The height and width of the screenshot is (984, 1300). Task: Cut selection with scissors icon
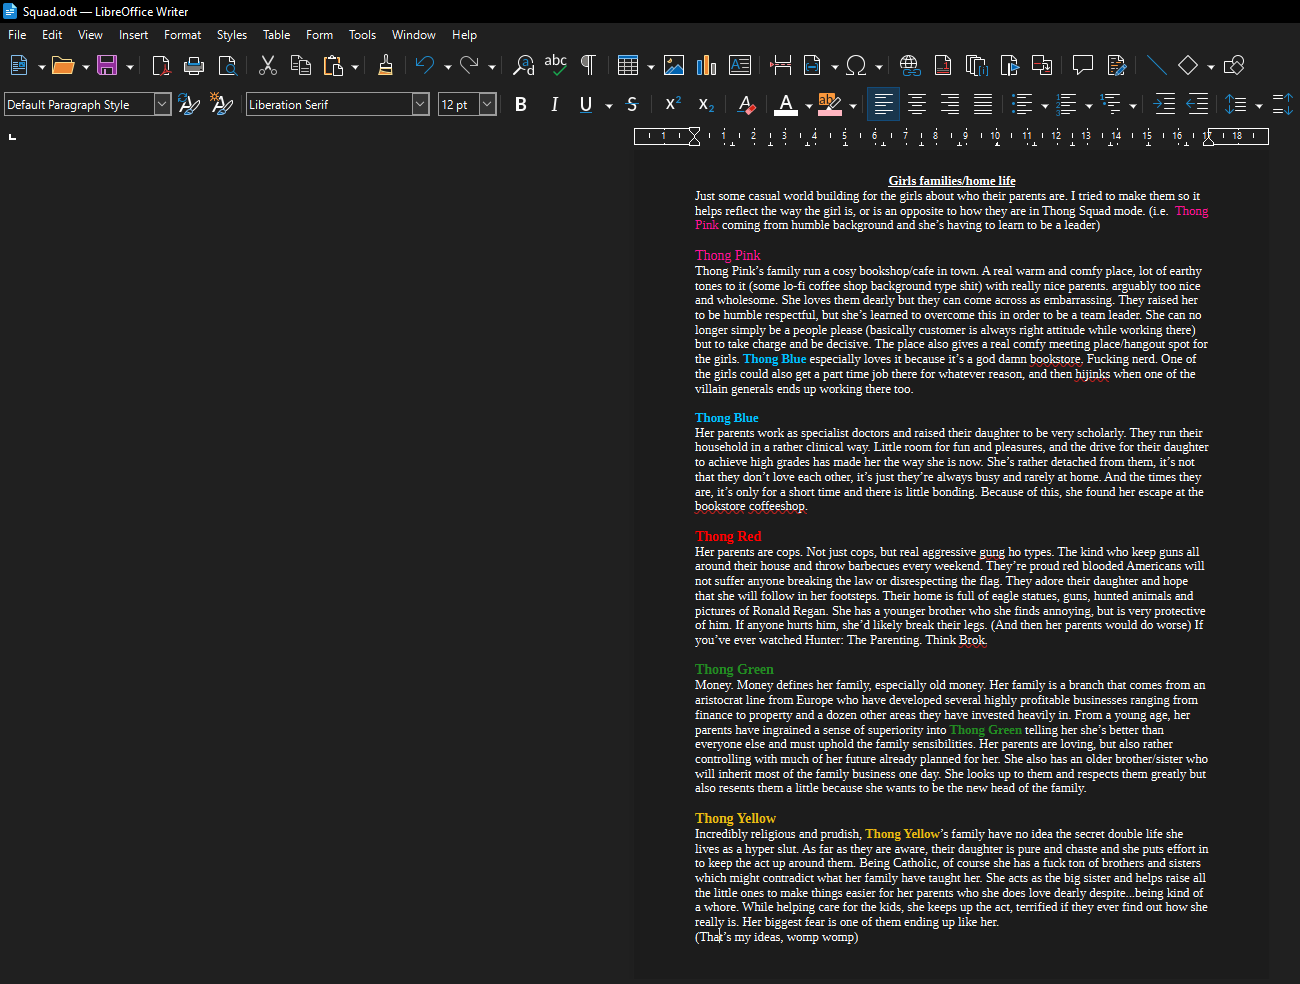point(267,66)
